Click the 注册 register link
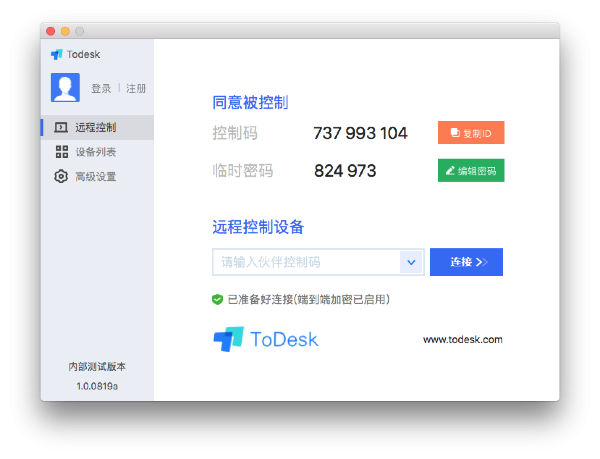600x459 pixels. [x=136, y=88]
